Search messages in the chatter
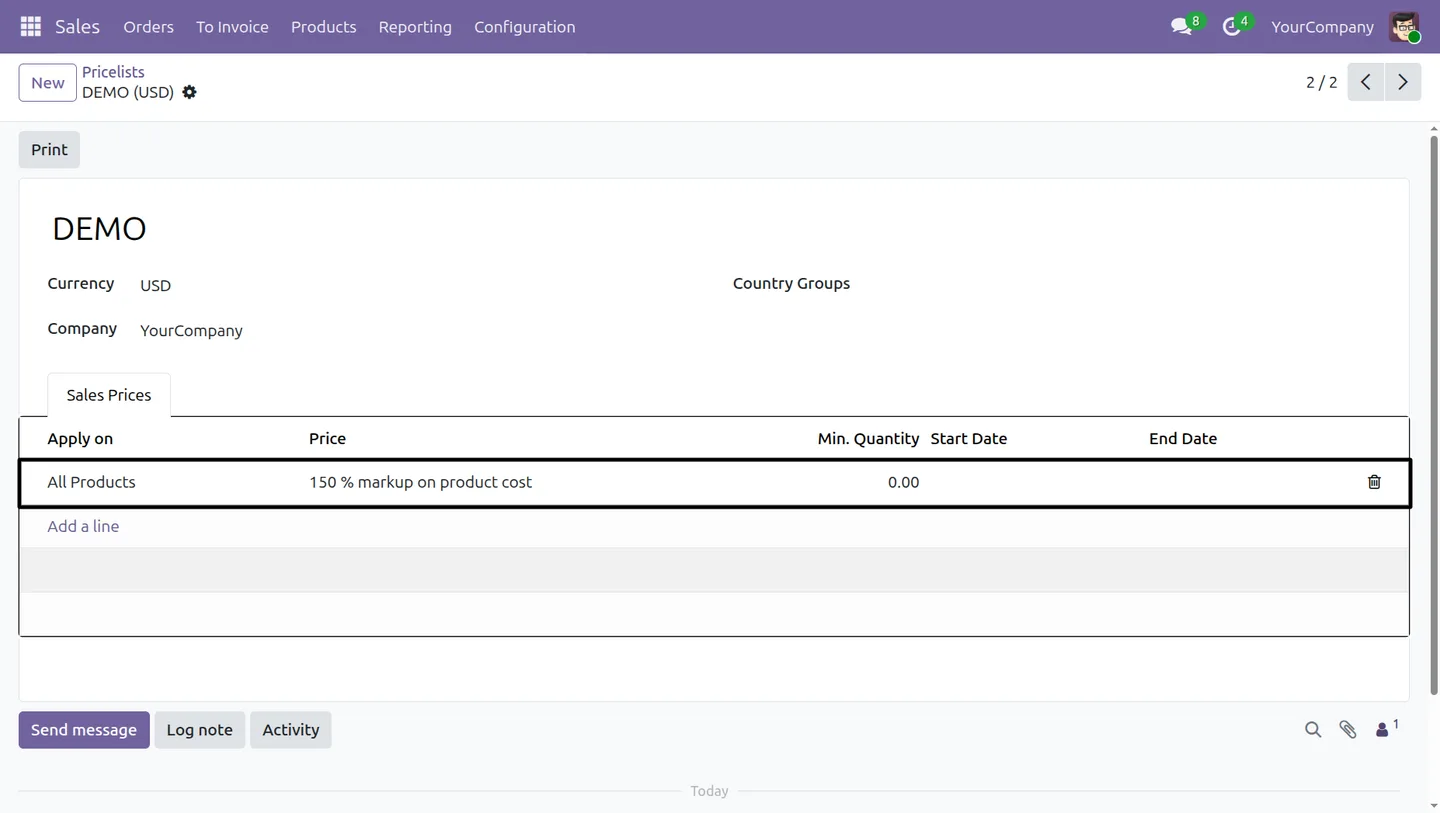This screenshot has width=1440, height=813. tap(1313, 730)
